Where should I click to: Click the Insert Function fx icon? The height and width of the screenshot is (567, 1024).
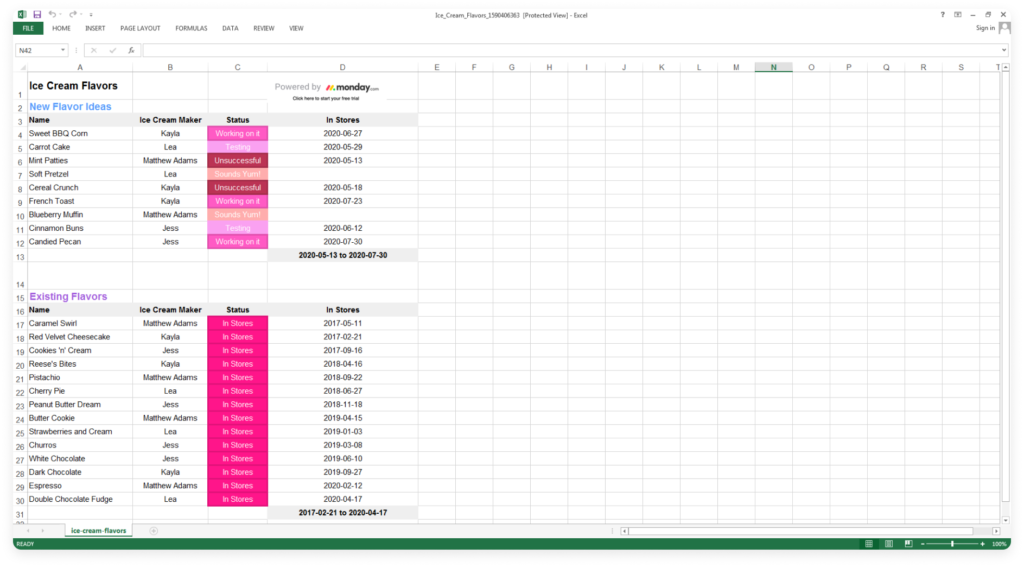click(130, 50)
